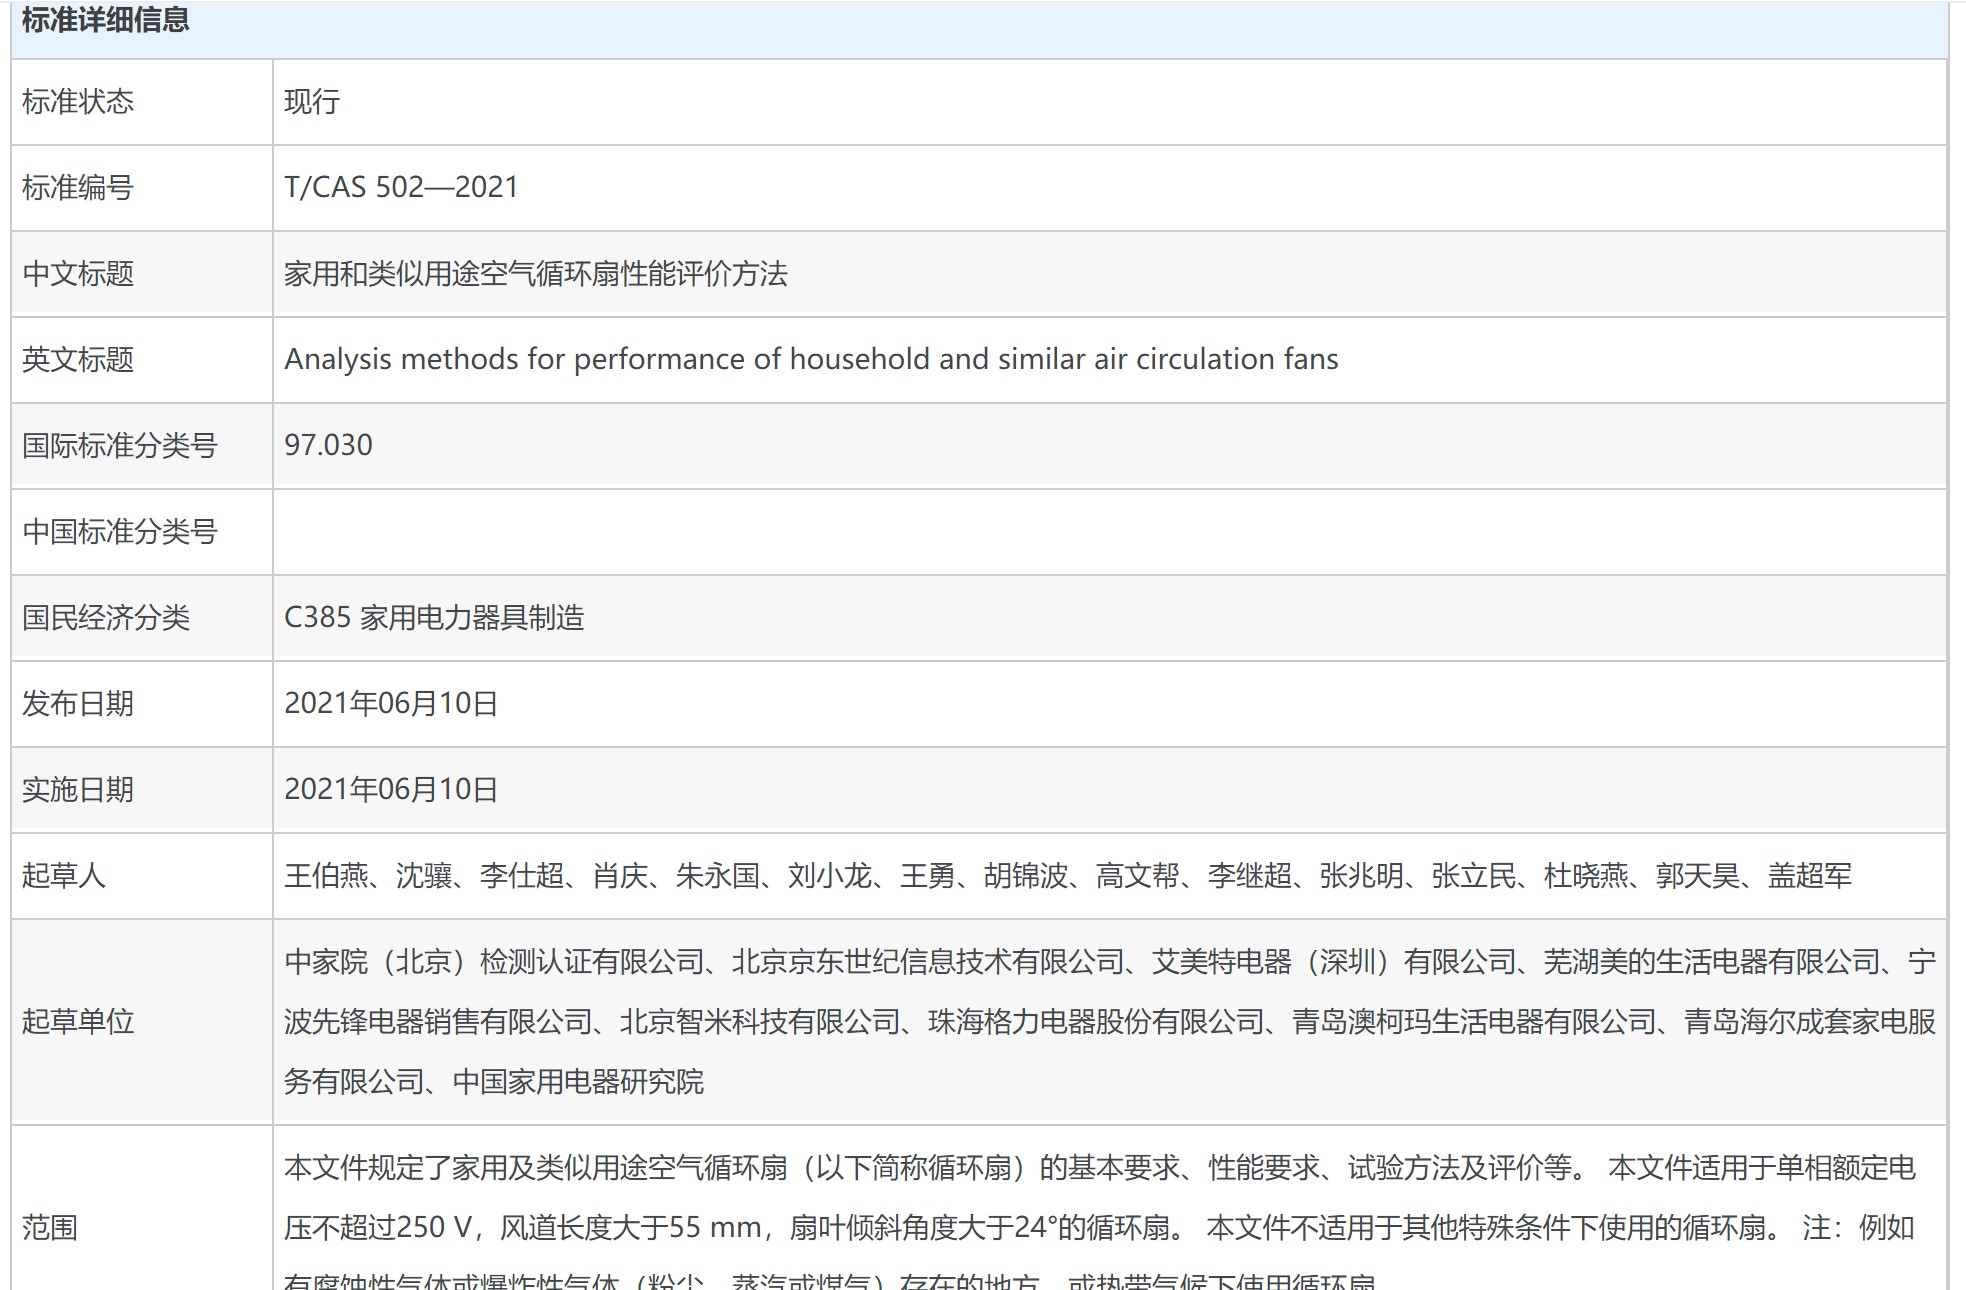
Task: Click drafting unit 北京智米科技有限公司
Action: click(760, 1022)
